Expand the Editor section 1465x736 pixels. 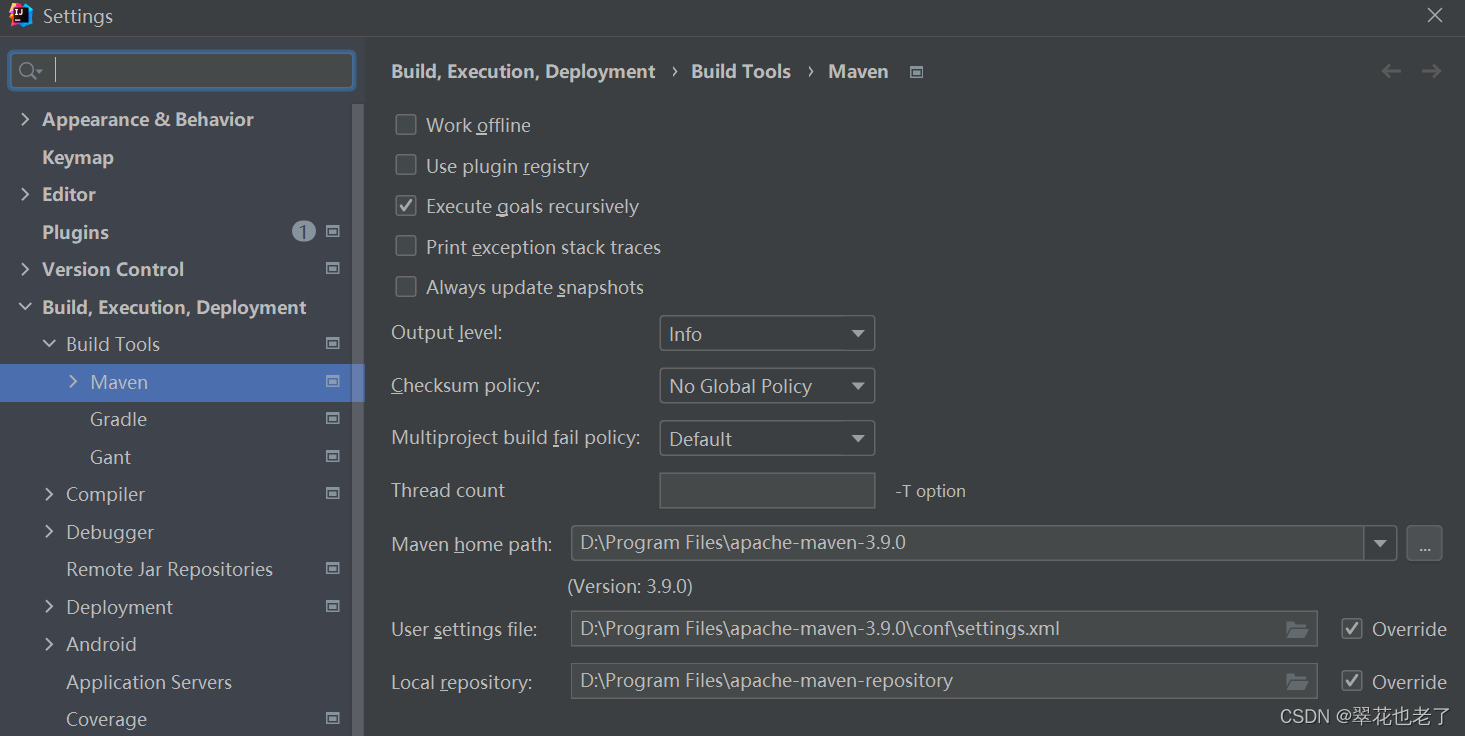tap(25, 194)
